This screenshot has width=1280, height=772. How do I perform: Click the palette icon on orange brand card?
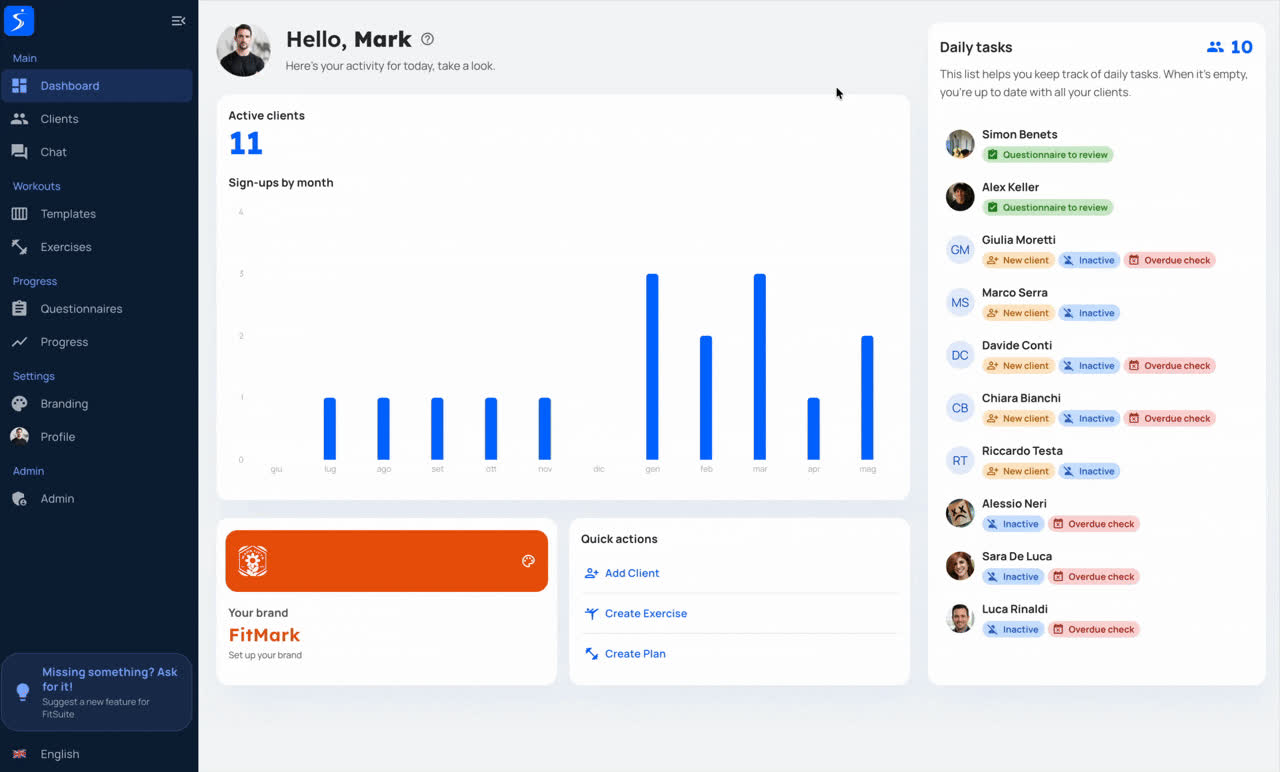528,561
